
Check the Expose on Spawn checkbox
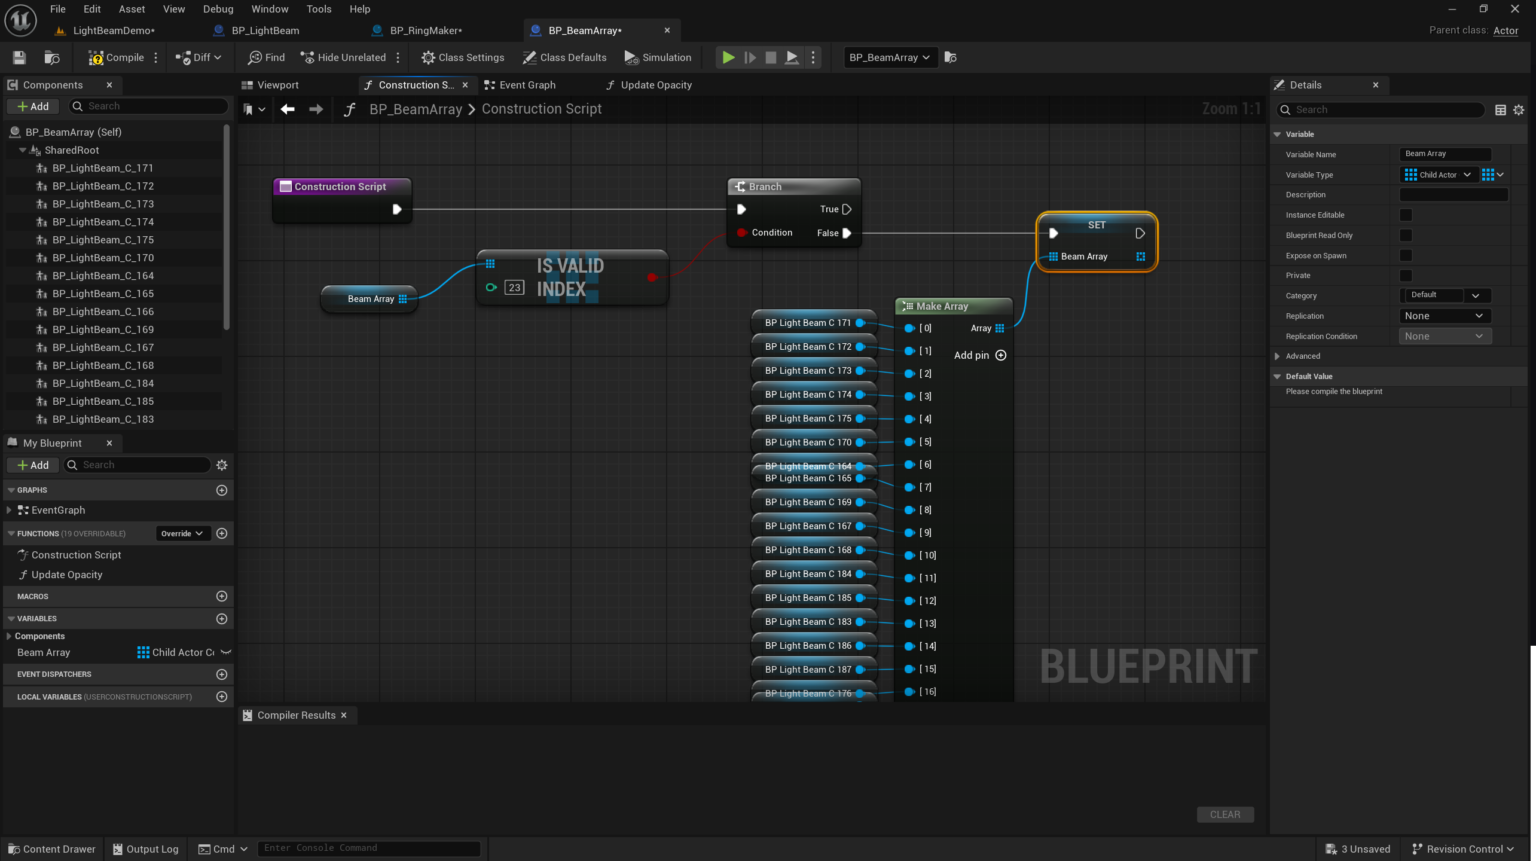[1406, 255]
